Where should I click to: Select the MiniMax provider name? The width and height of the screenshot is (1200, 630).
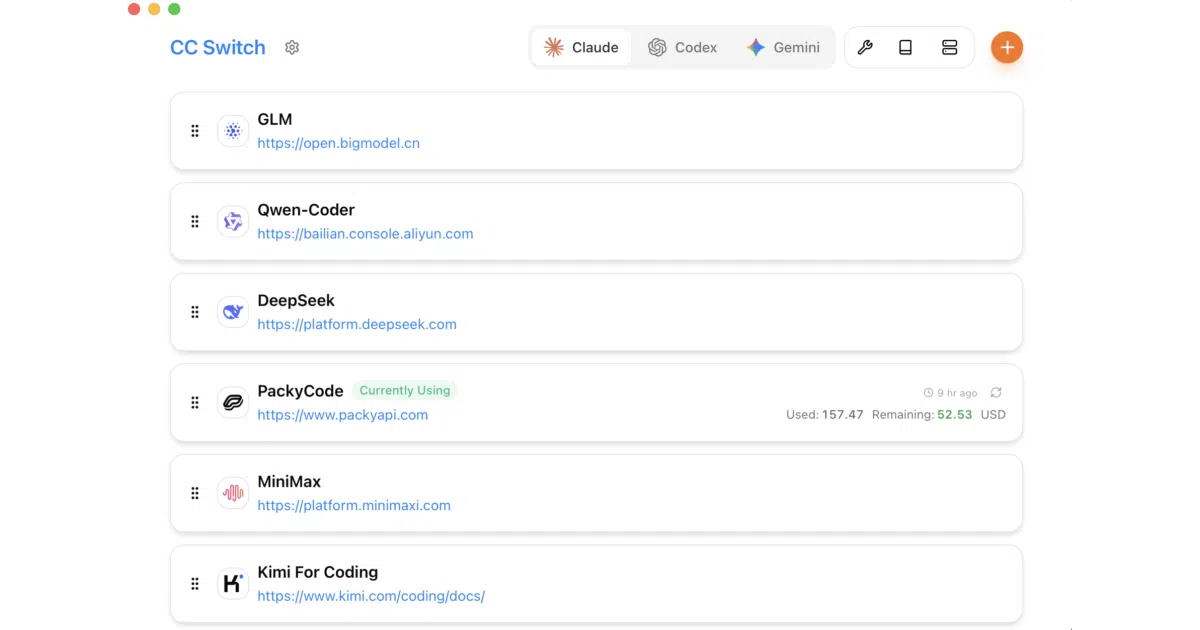289,481
